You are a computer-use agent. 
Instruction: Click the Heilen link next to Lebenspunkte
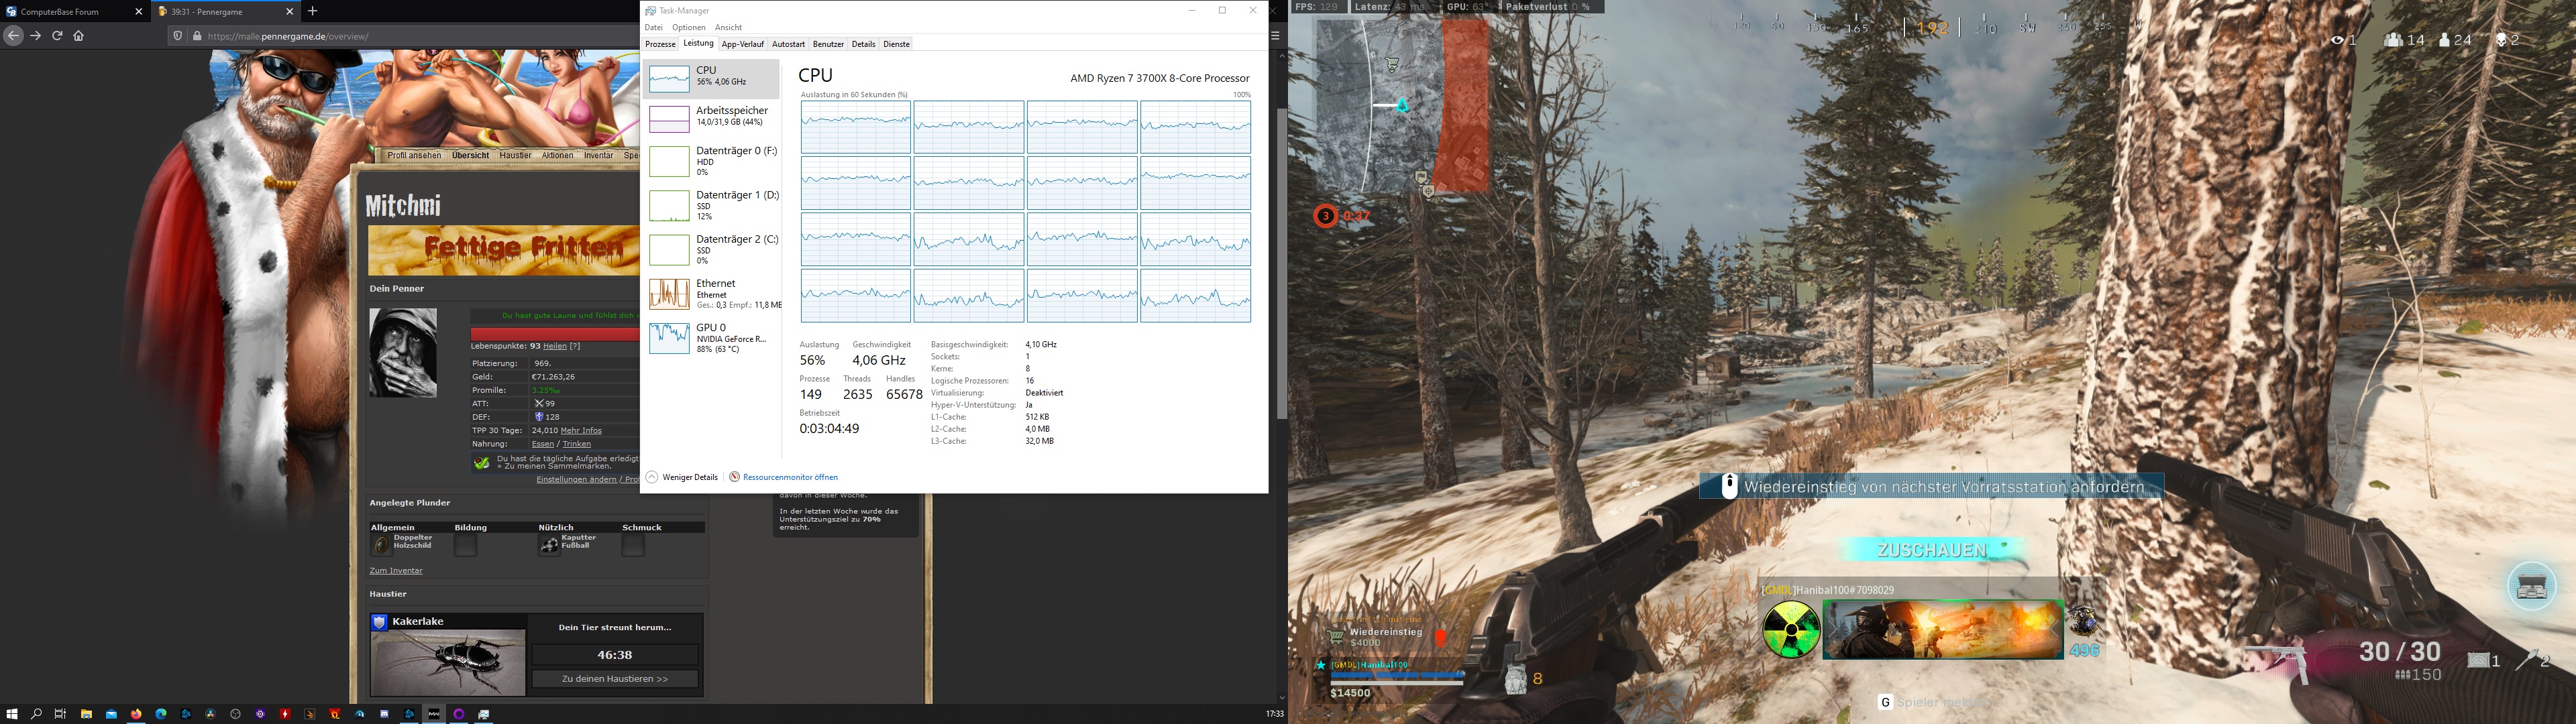[x=554, y=346]
